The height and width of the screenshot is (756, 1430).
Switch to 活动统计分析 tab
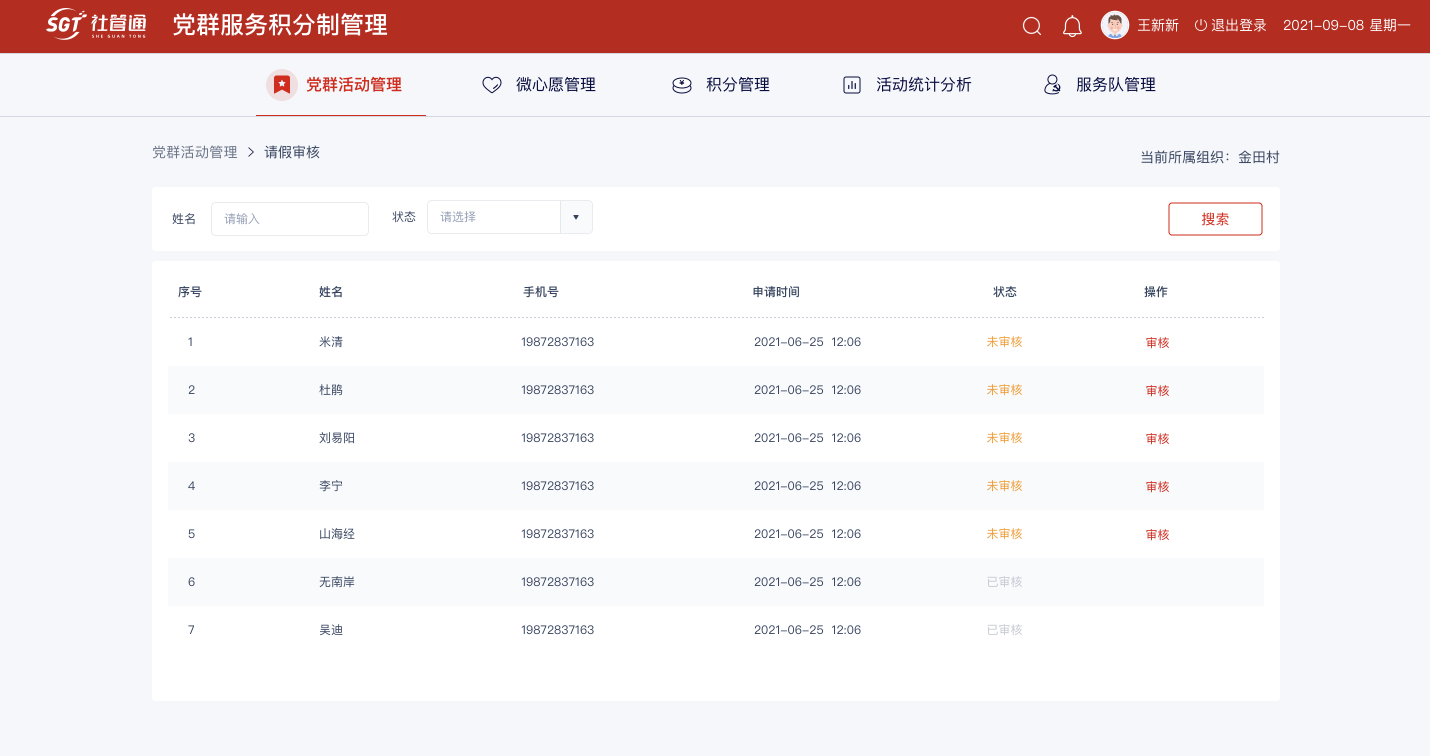click(907, 85)
